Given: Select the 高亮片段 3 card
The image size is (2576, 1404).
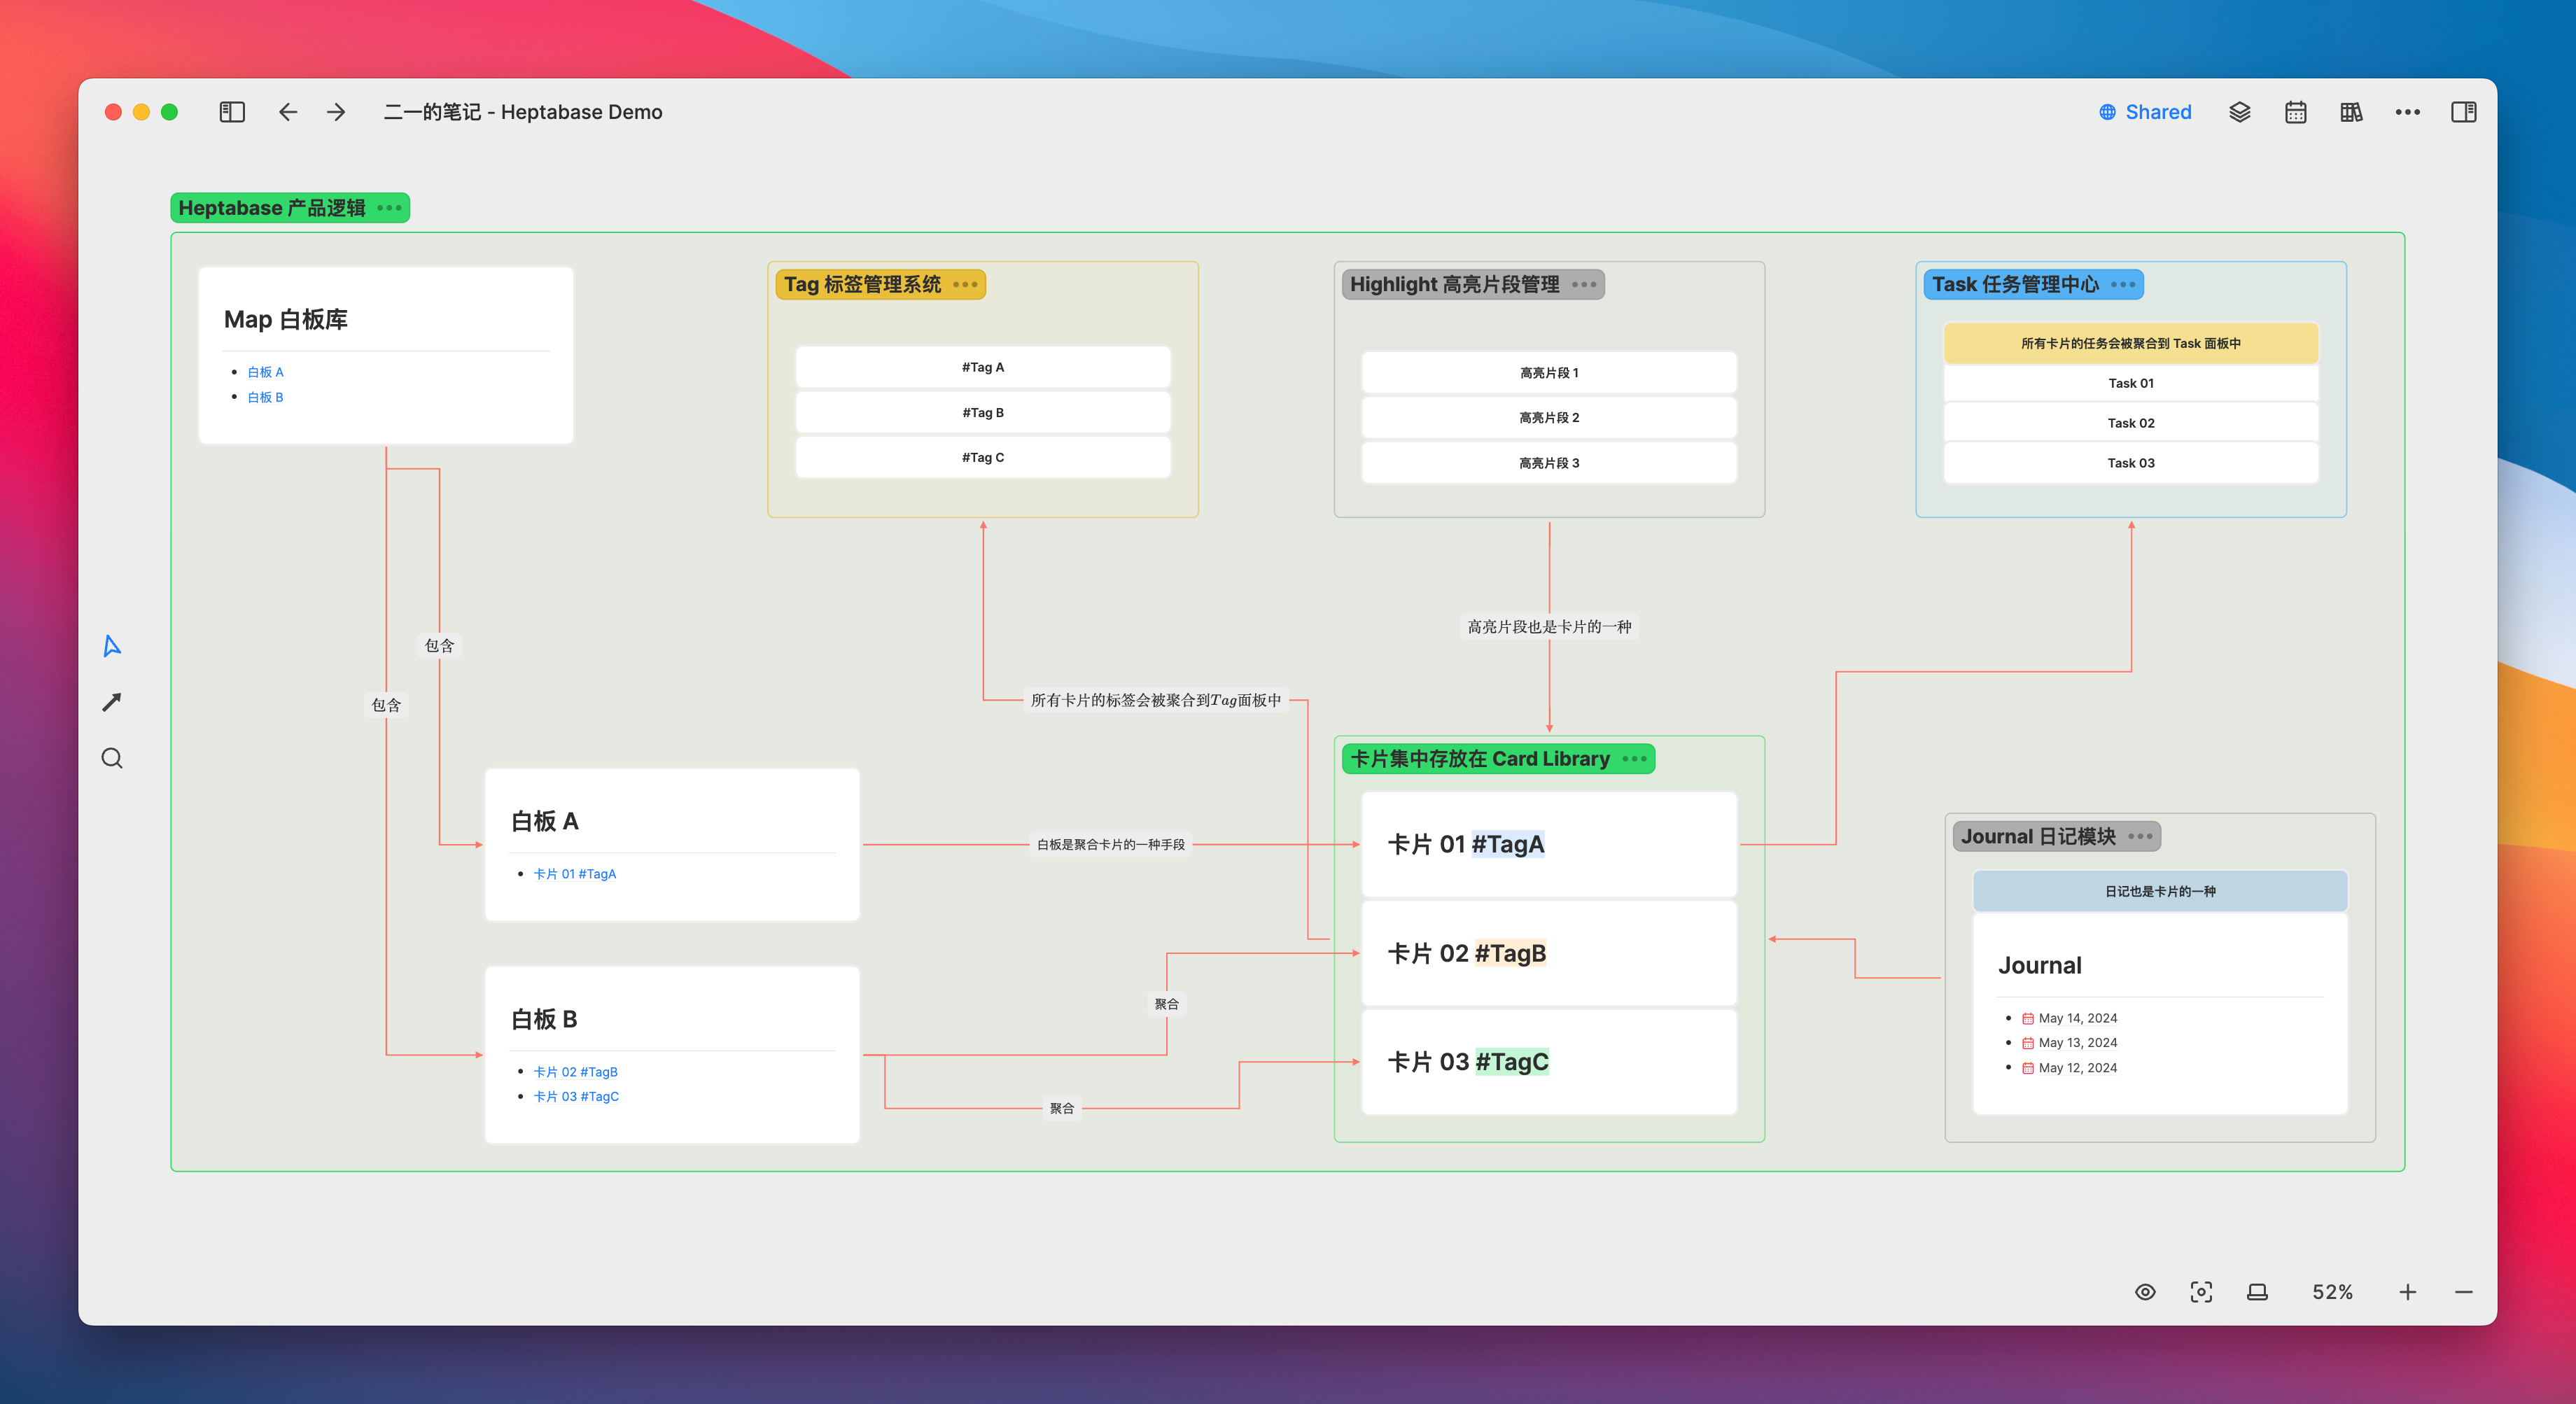Looking at the screenshot, I should 1549,463.
